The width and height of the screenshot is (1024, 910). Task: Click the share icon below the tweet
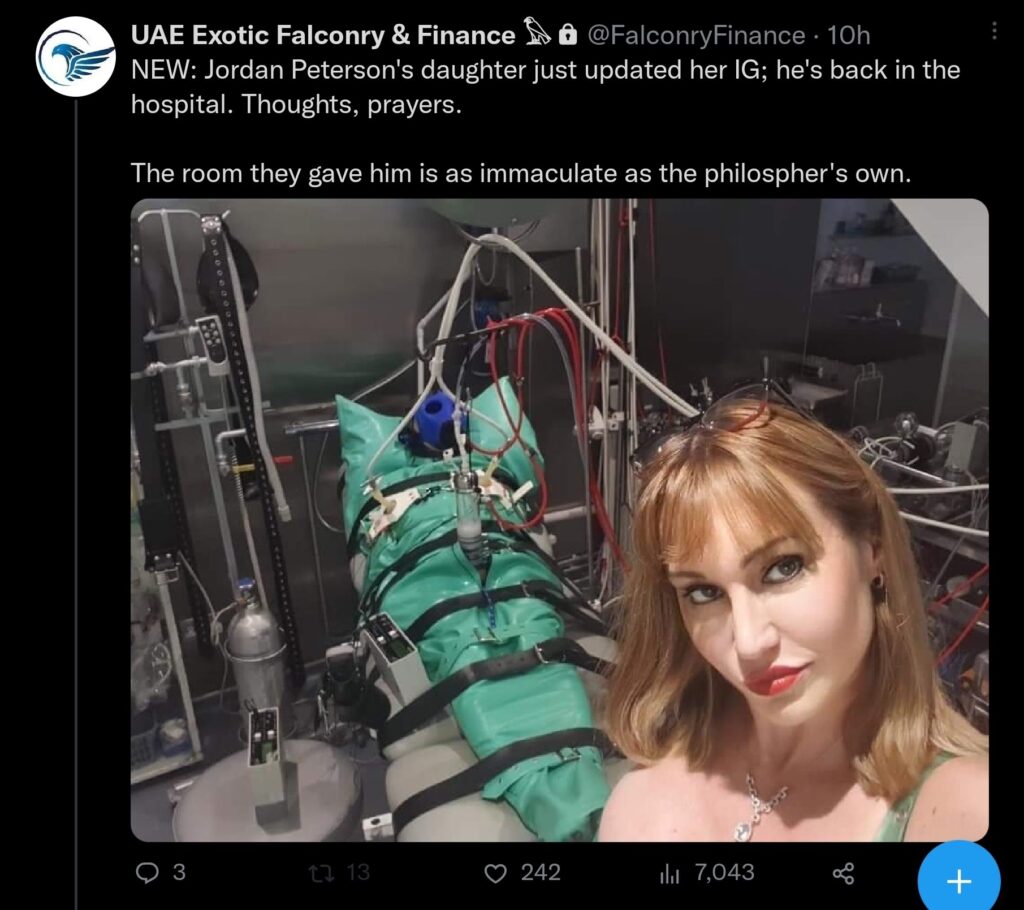pyautogui.click(x=843, y=874)
